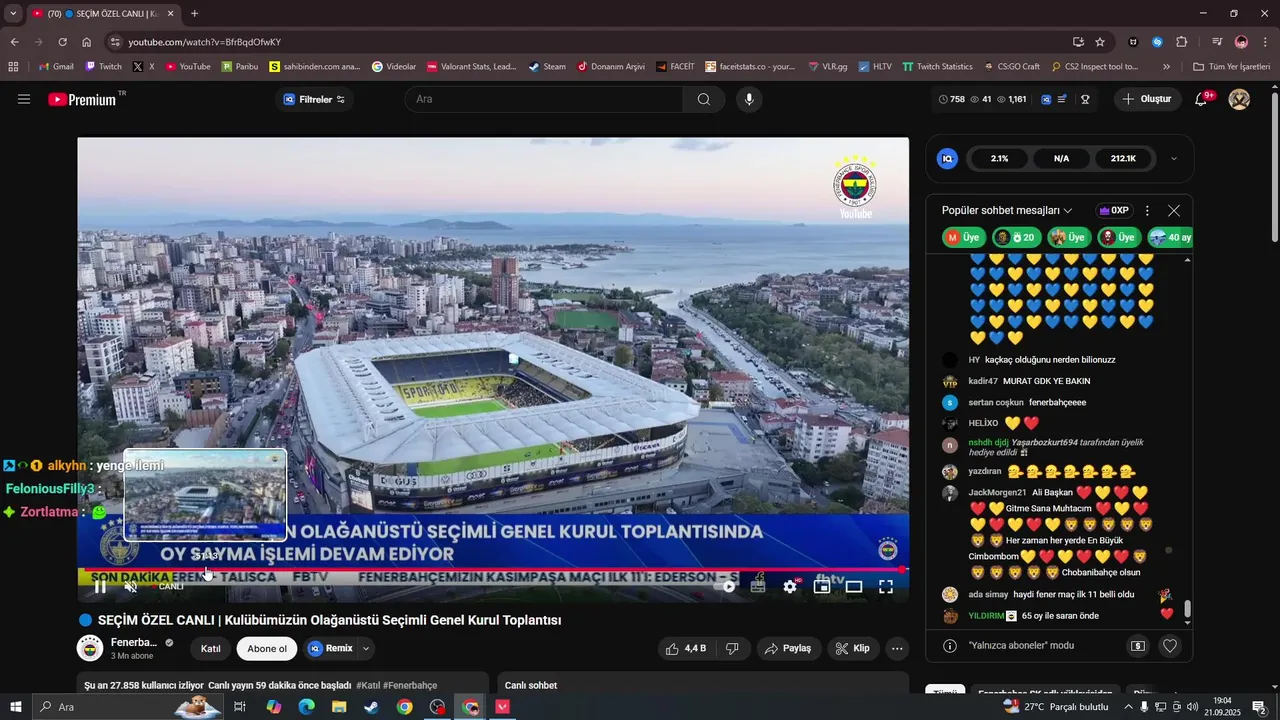
Task: Unmute the video volume
Action: tap(131, 587)
